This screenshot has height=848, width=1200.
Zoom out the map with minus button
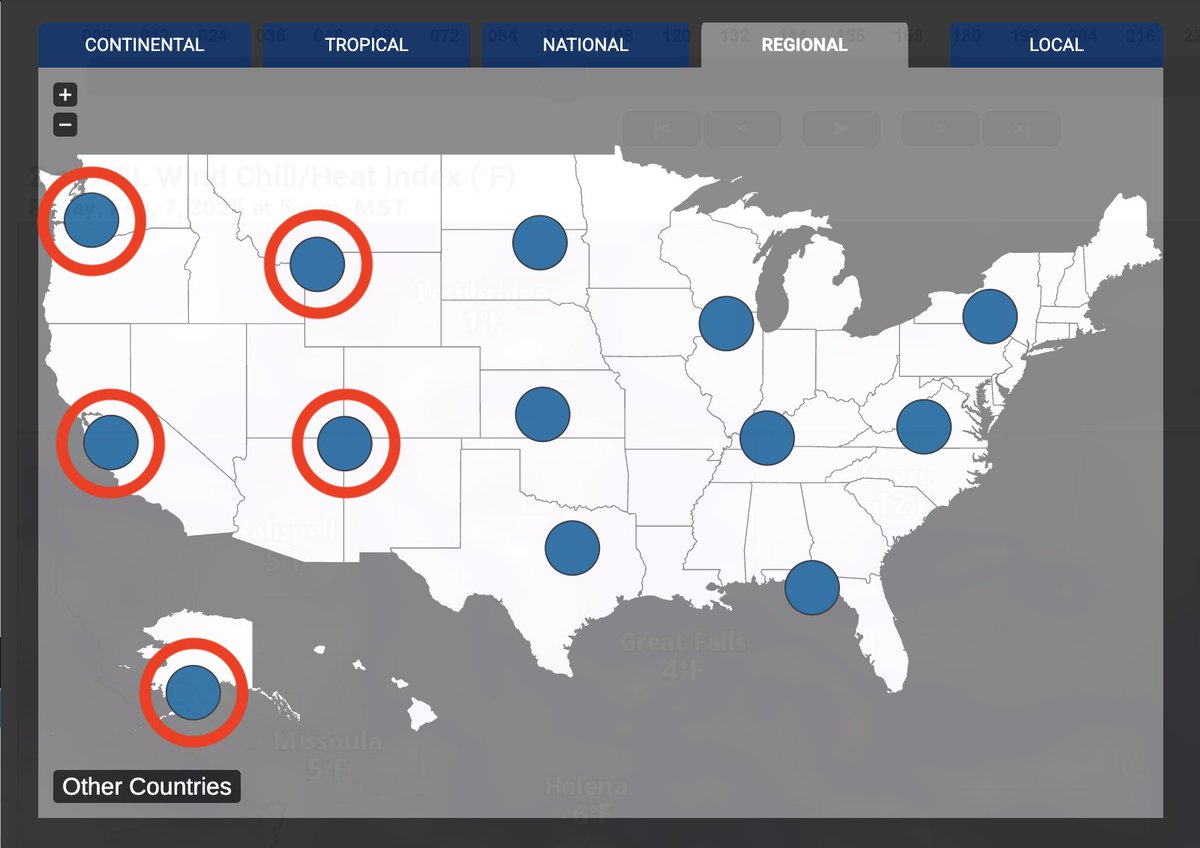coord(65,125)
